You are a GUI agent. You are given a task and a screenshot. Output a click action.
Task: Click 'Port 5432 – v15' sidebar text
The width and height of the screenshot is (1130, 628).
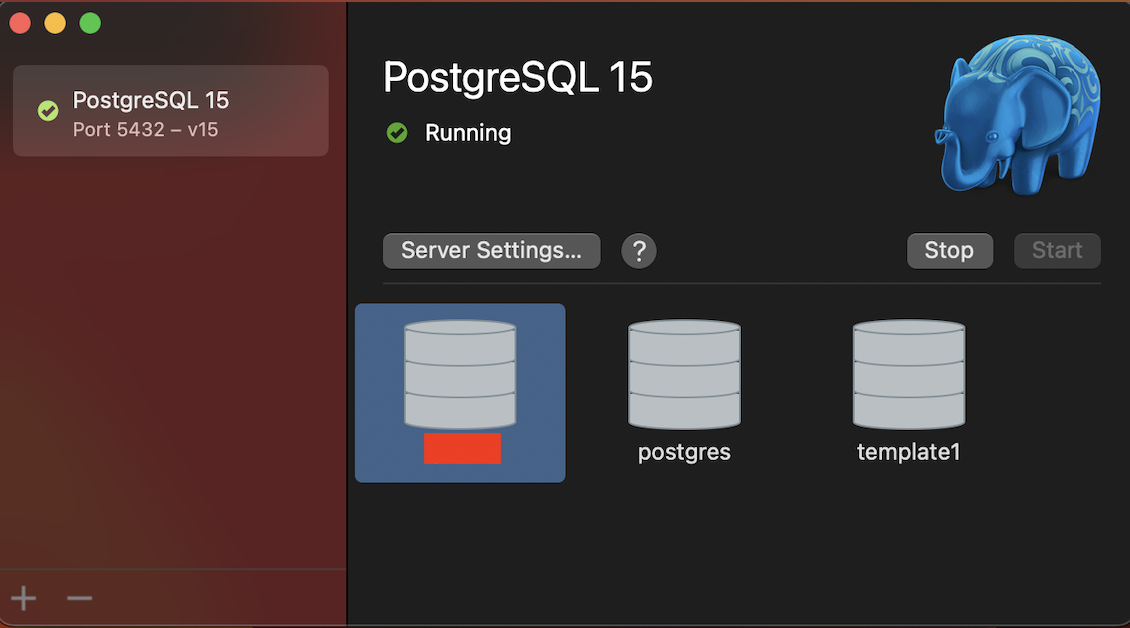click(x=146, y=130)
